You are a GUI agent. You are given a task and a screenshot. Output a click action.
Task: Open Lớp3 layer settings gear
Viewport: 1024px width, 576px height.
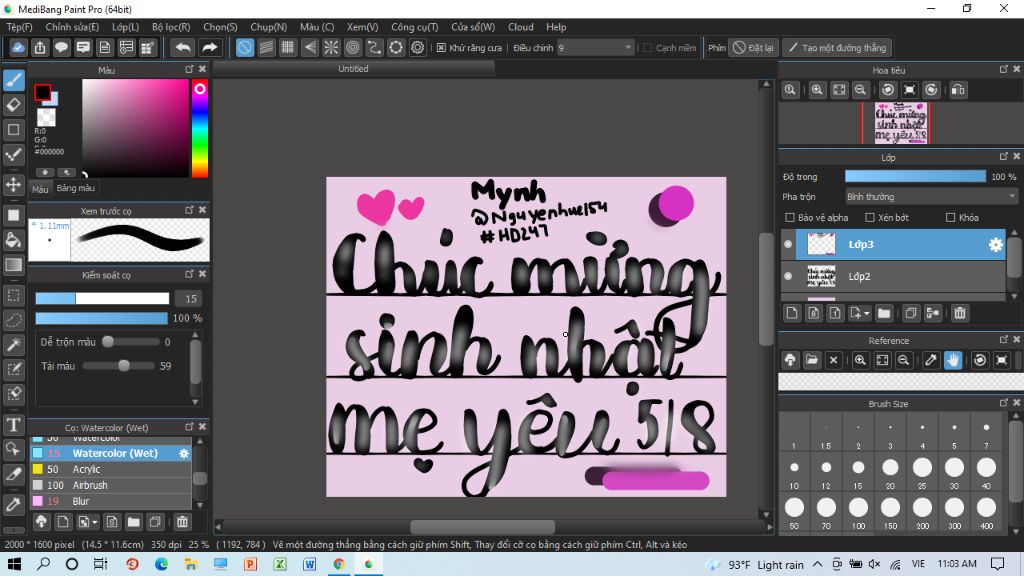tap(995, 244)
